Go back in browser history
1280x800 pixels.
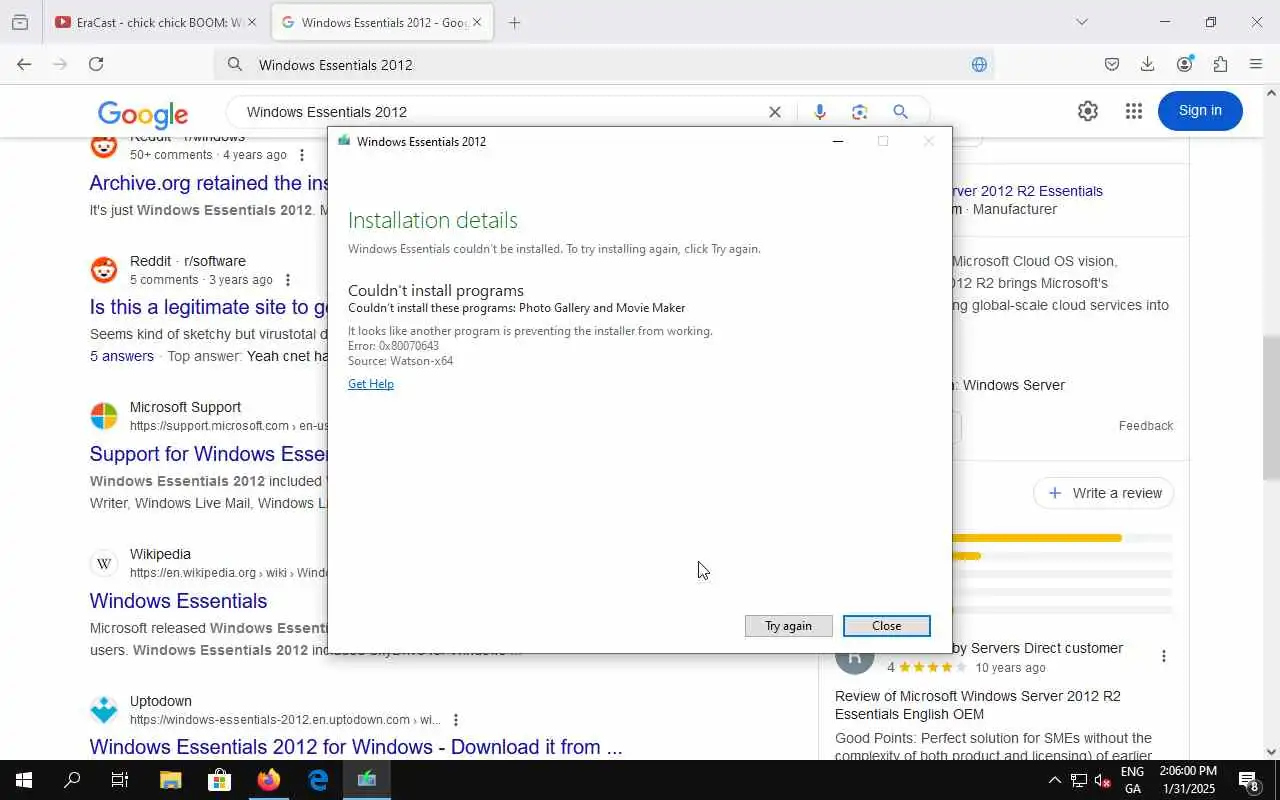[x=24, y=64]
